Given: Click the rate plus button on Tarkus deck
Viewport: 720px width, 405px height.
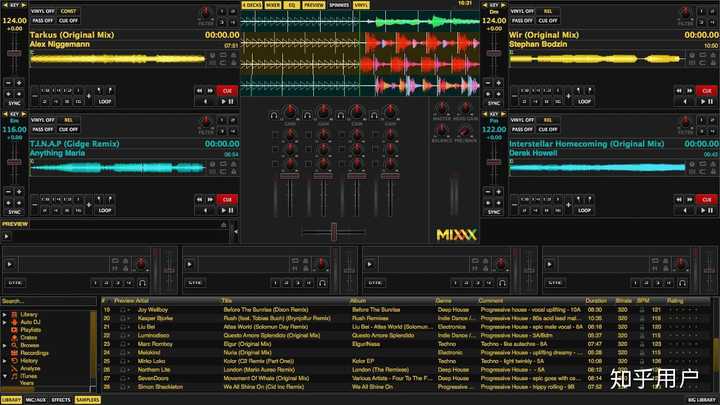Looking at the screenshot, I should click(x=19, y=83).
